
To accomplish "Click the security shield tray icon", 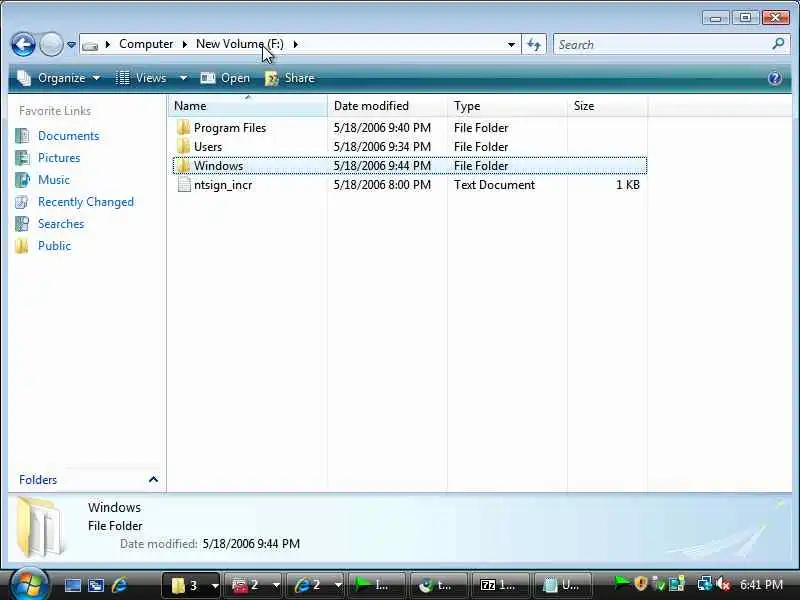I will pyautogui.click(x=641, y=584).
